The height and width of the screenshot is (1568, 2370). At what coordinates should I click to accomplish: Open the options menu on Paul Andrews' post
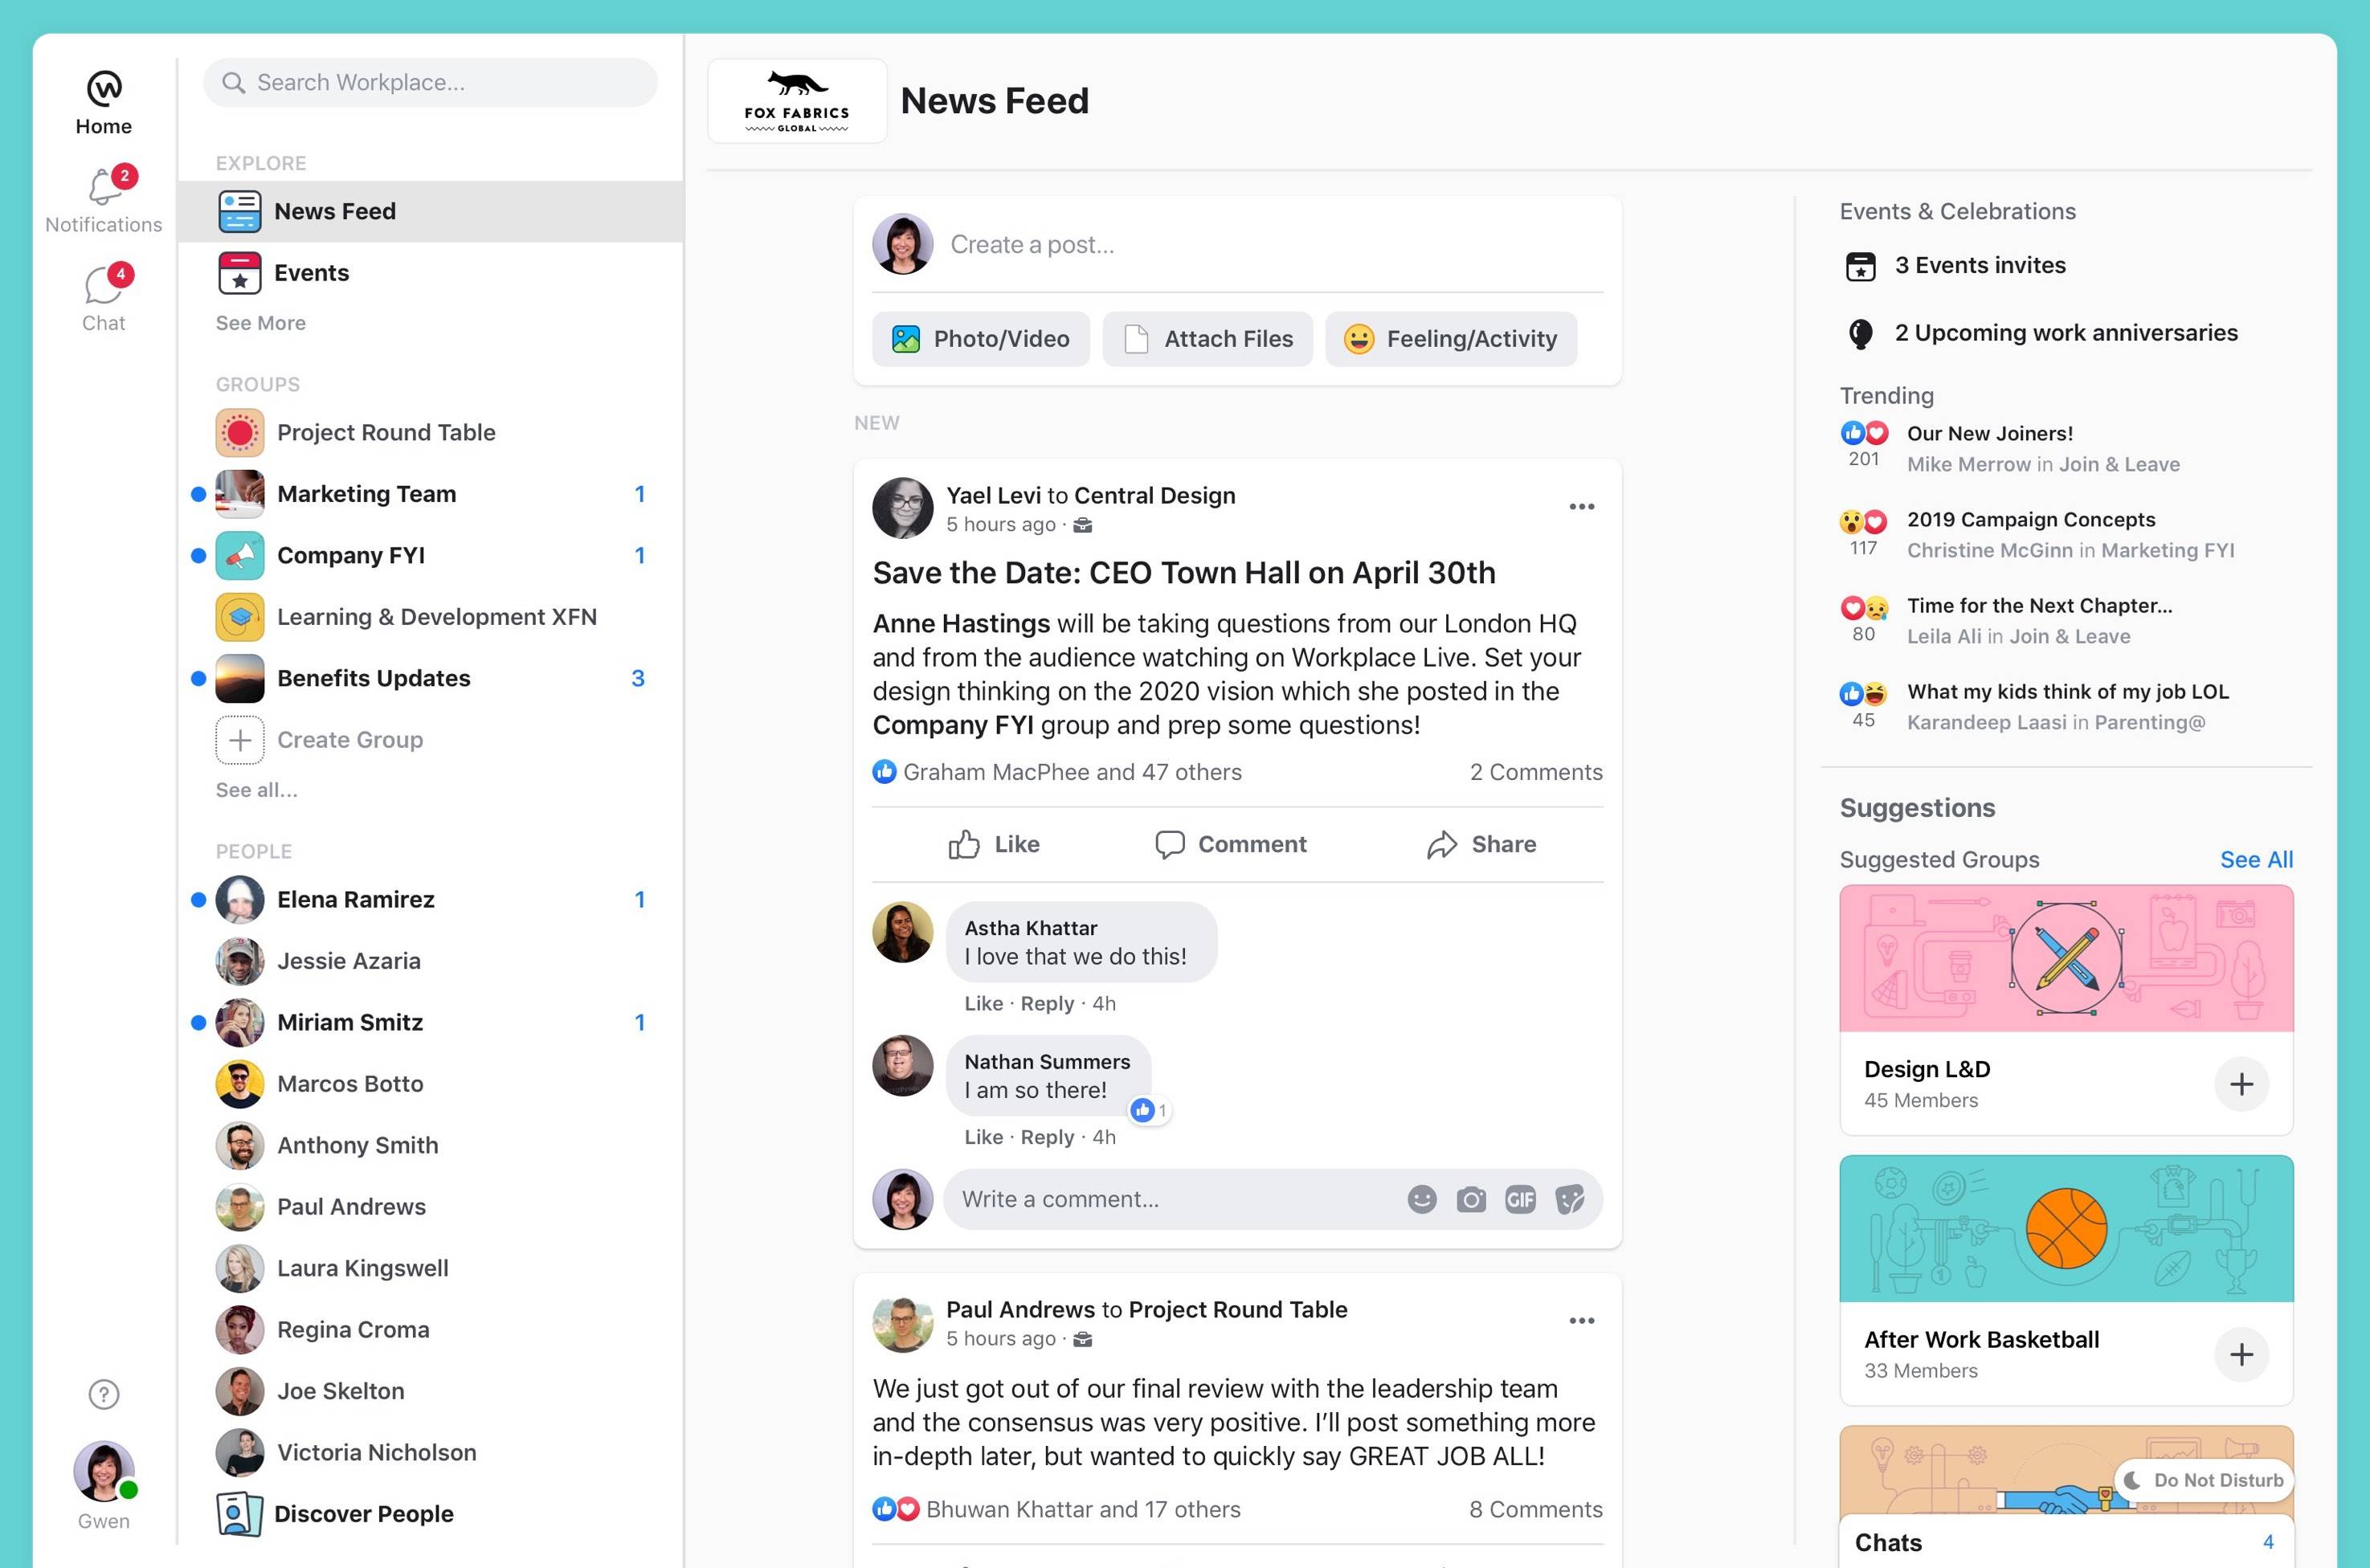pos(1581,1320)
